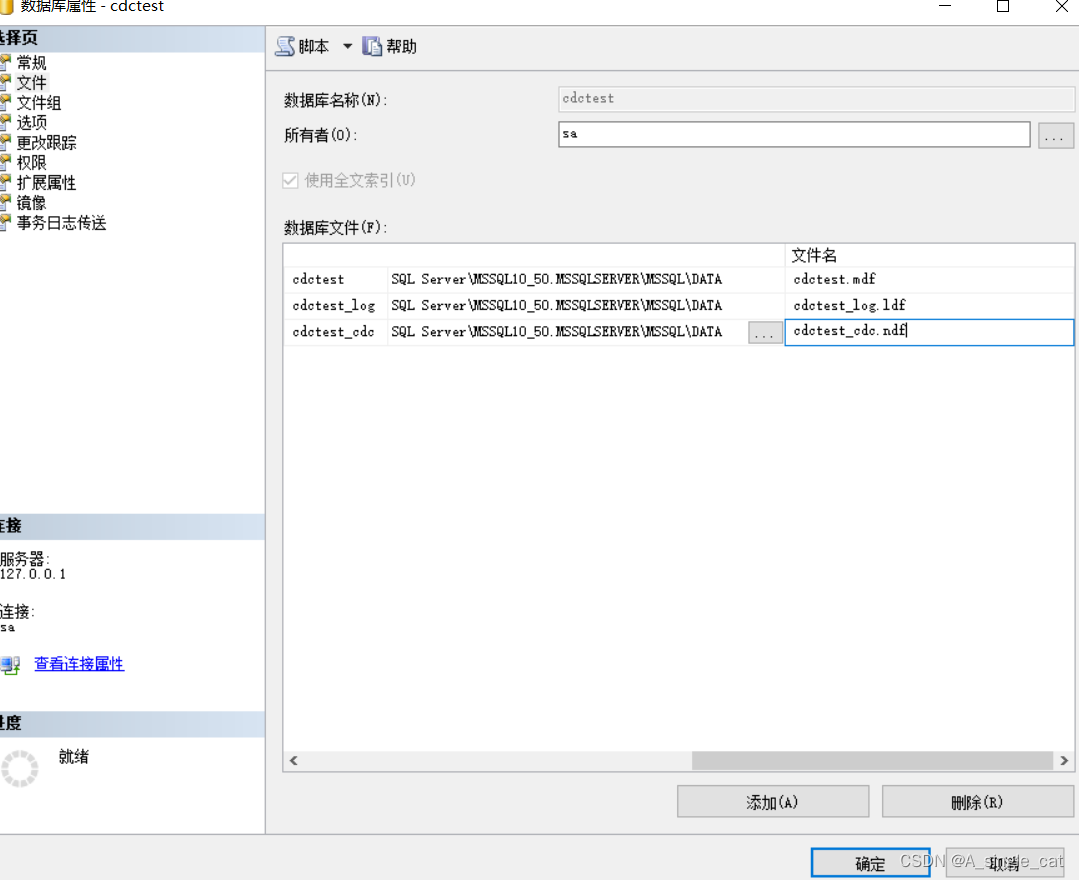Open the owner browse (...) dialog

[1055, 134]
